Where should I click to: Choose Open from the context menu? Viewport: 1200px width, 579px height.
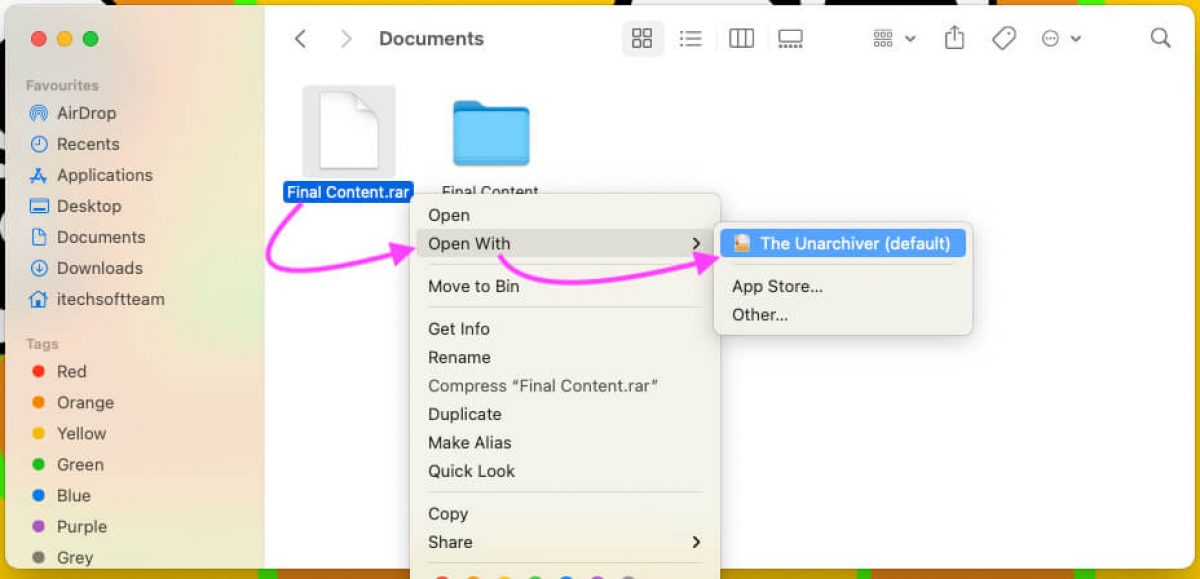point(449,215)
